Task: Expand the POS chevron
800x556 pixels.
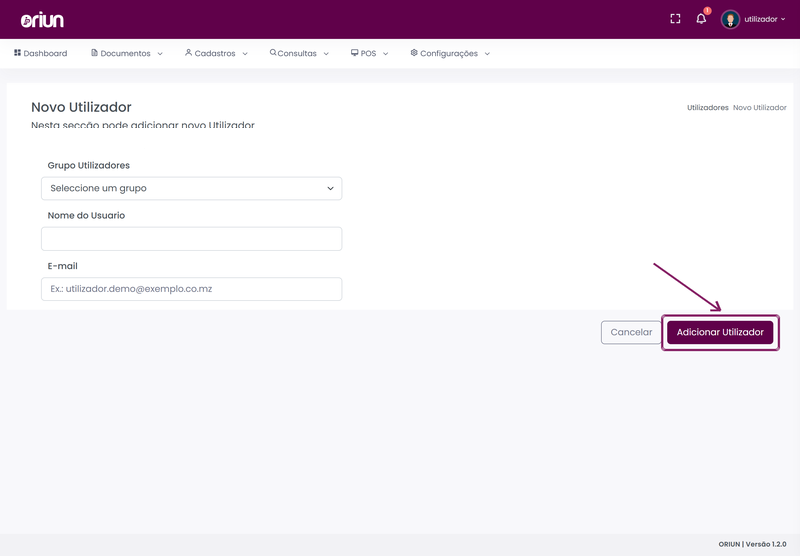Action: click(386, 54)
